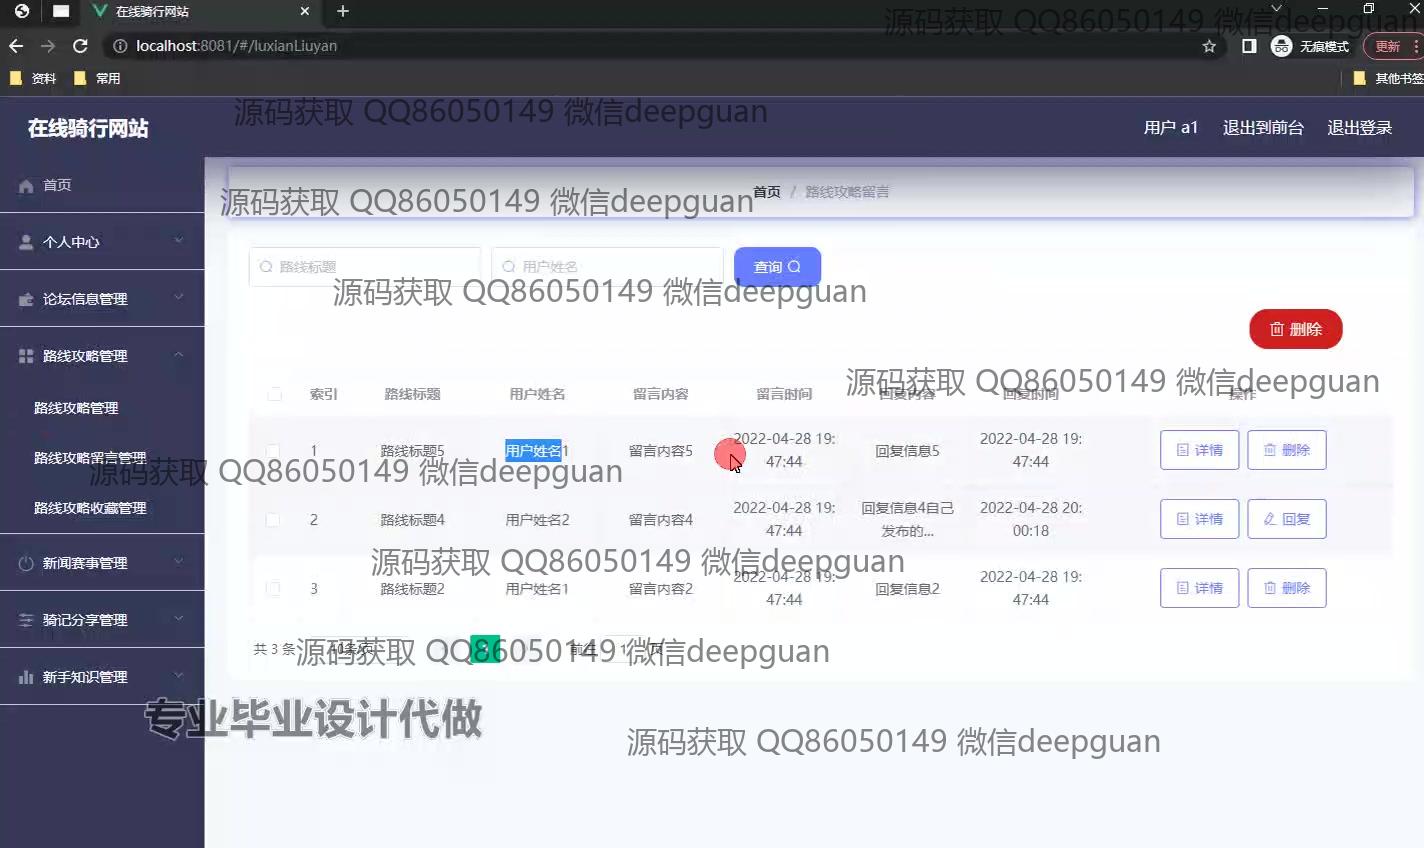Click 退出到前台 in the header
This screenshot has height=848, width=1424.
[1263, 128]
